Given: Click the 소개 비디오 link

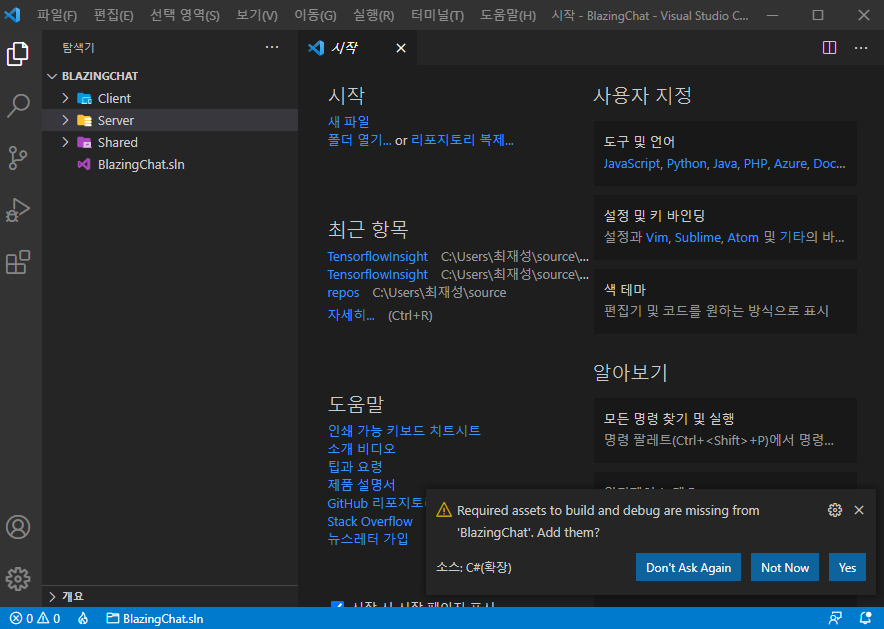Looking at the screenshot, I should [361, 449].
